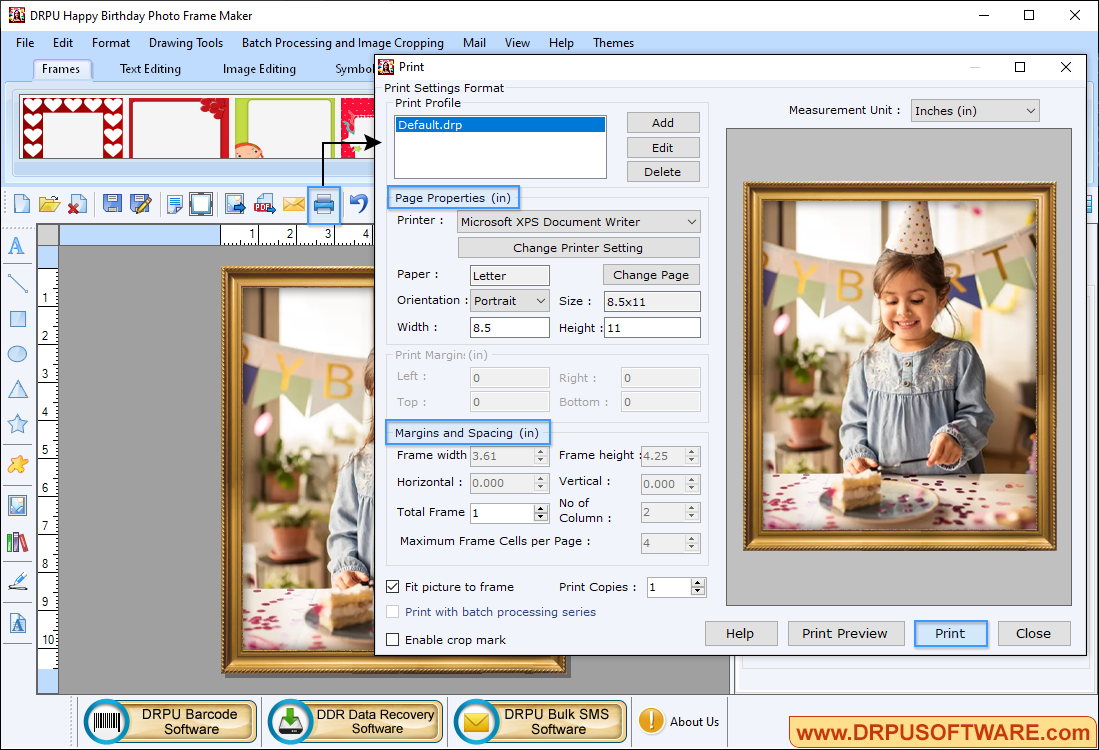Enable crop mark option
Image resolution: width=1099 pixels, height=750 pixels.
tap(392, 639)
